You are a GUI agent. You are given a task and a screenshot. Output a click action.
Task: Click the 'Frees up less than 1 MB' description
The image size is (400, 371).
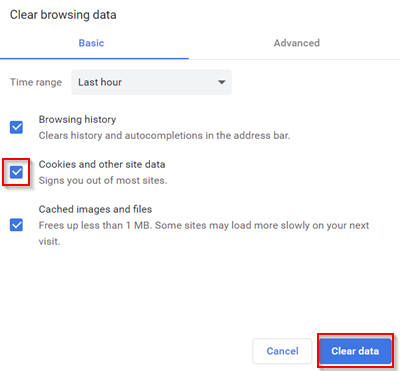click(x=95, y=225)
